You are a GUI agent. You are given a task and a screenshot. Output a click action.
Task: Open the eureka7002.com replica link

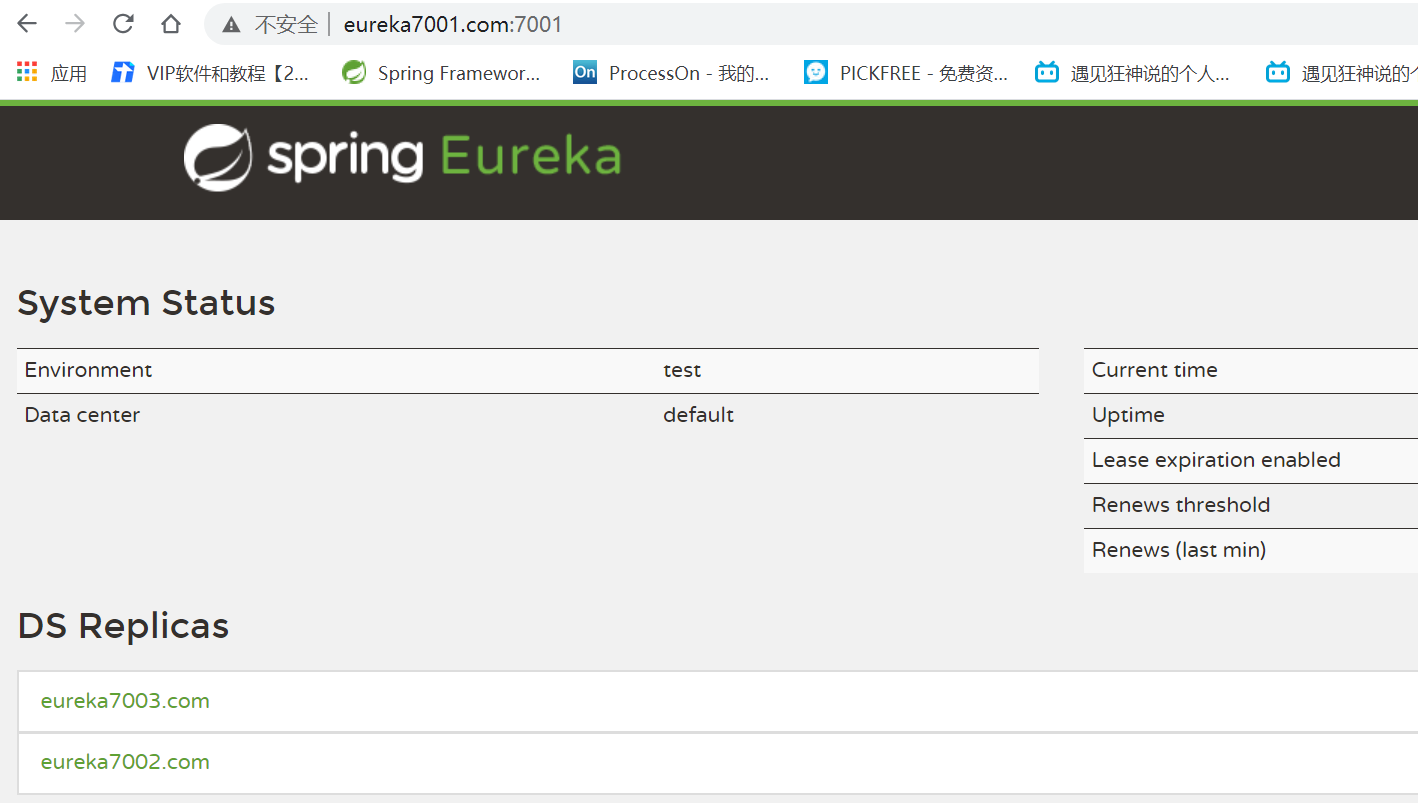[x=125, y=762]
